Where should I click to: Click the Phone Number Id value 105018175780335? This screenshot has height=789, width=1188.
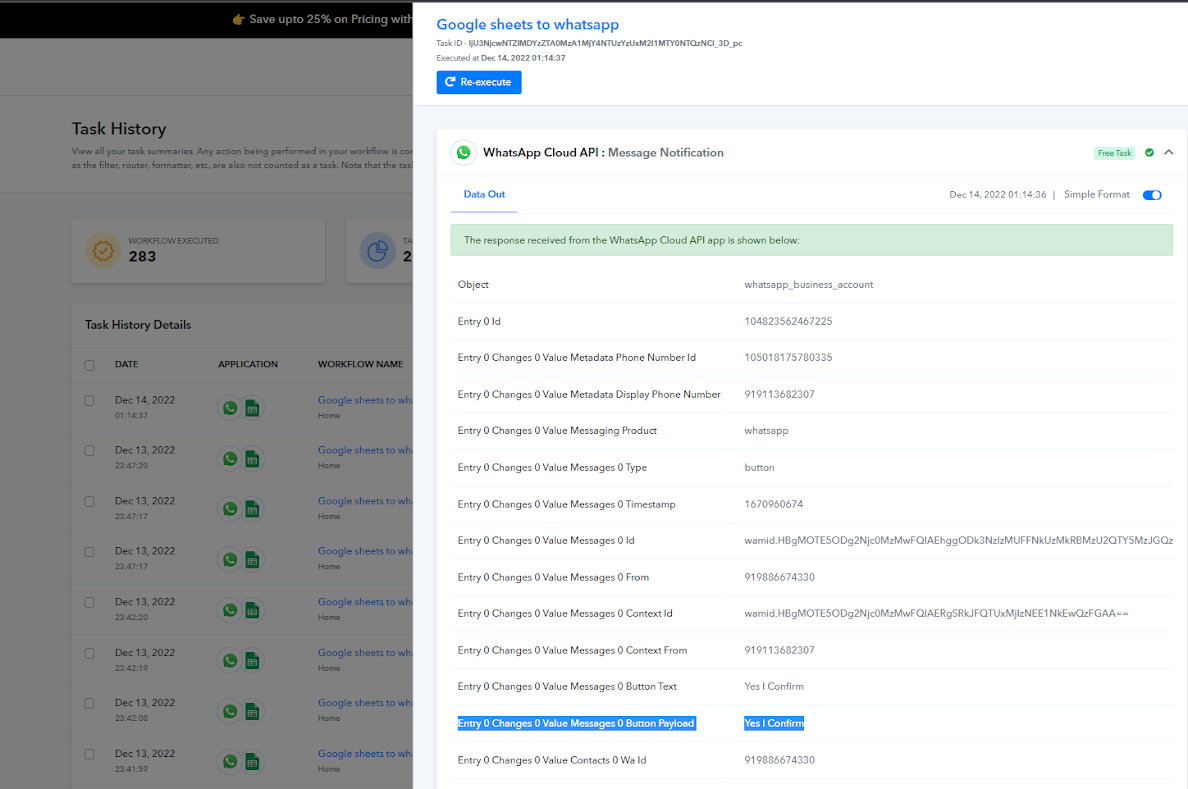coord(788,358)
